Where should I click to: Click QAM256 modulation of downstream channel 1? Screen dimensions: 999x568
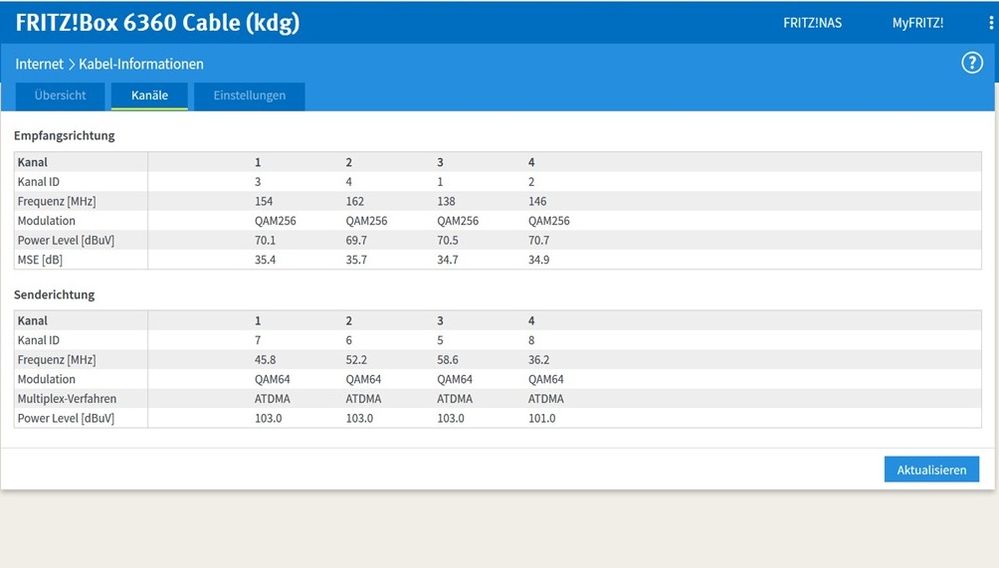[275, 221]
